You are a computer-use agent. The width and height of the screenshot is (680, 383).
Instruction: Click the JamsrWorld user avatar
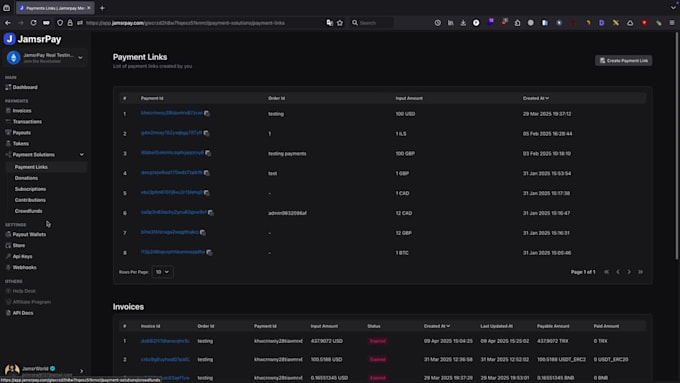(12, 370)
